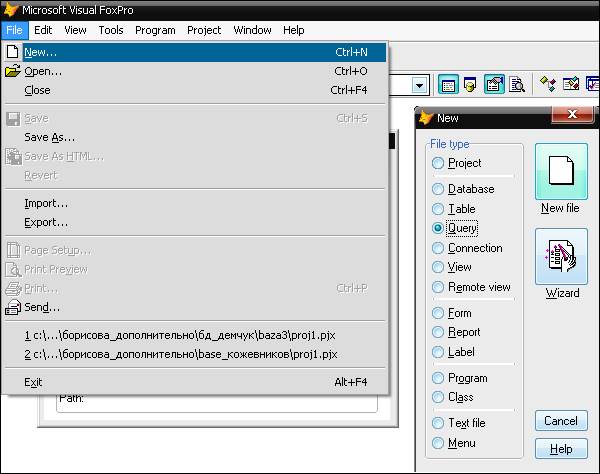Choose the Report radio option

[x=438, y=332]
